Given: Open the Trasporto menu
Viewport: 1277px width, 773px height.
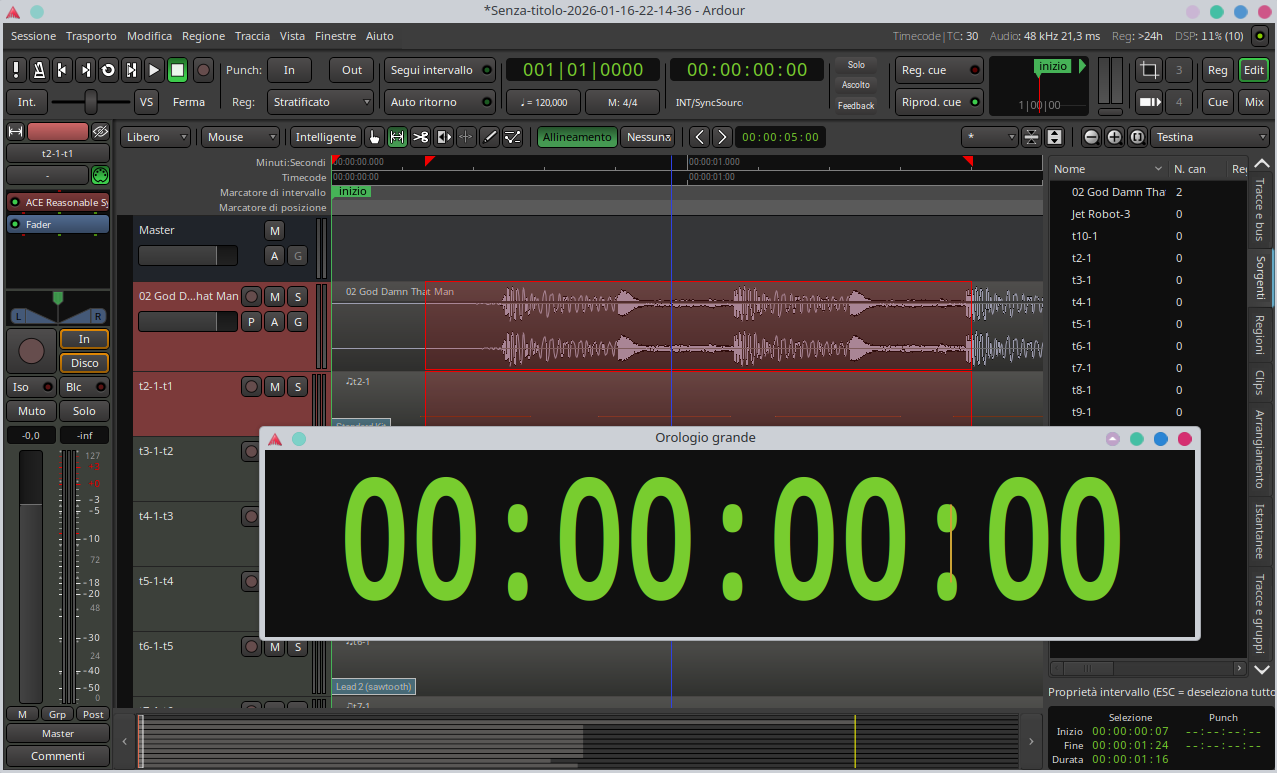Looking at the screenshot, I should [91, 36].
